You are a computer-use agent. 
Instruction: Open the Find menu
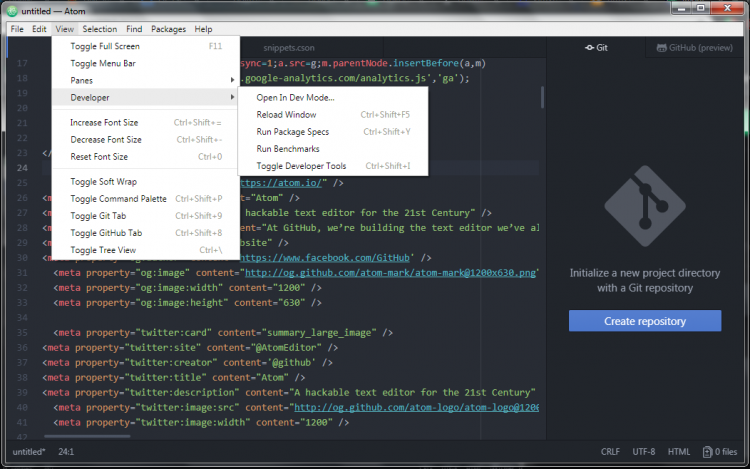tap(134, 29)
